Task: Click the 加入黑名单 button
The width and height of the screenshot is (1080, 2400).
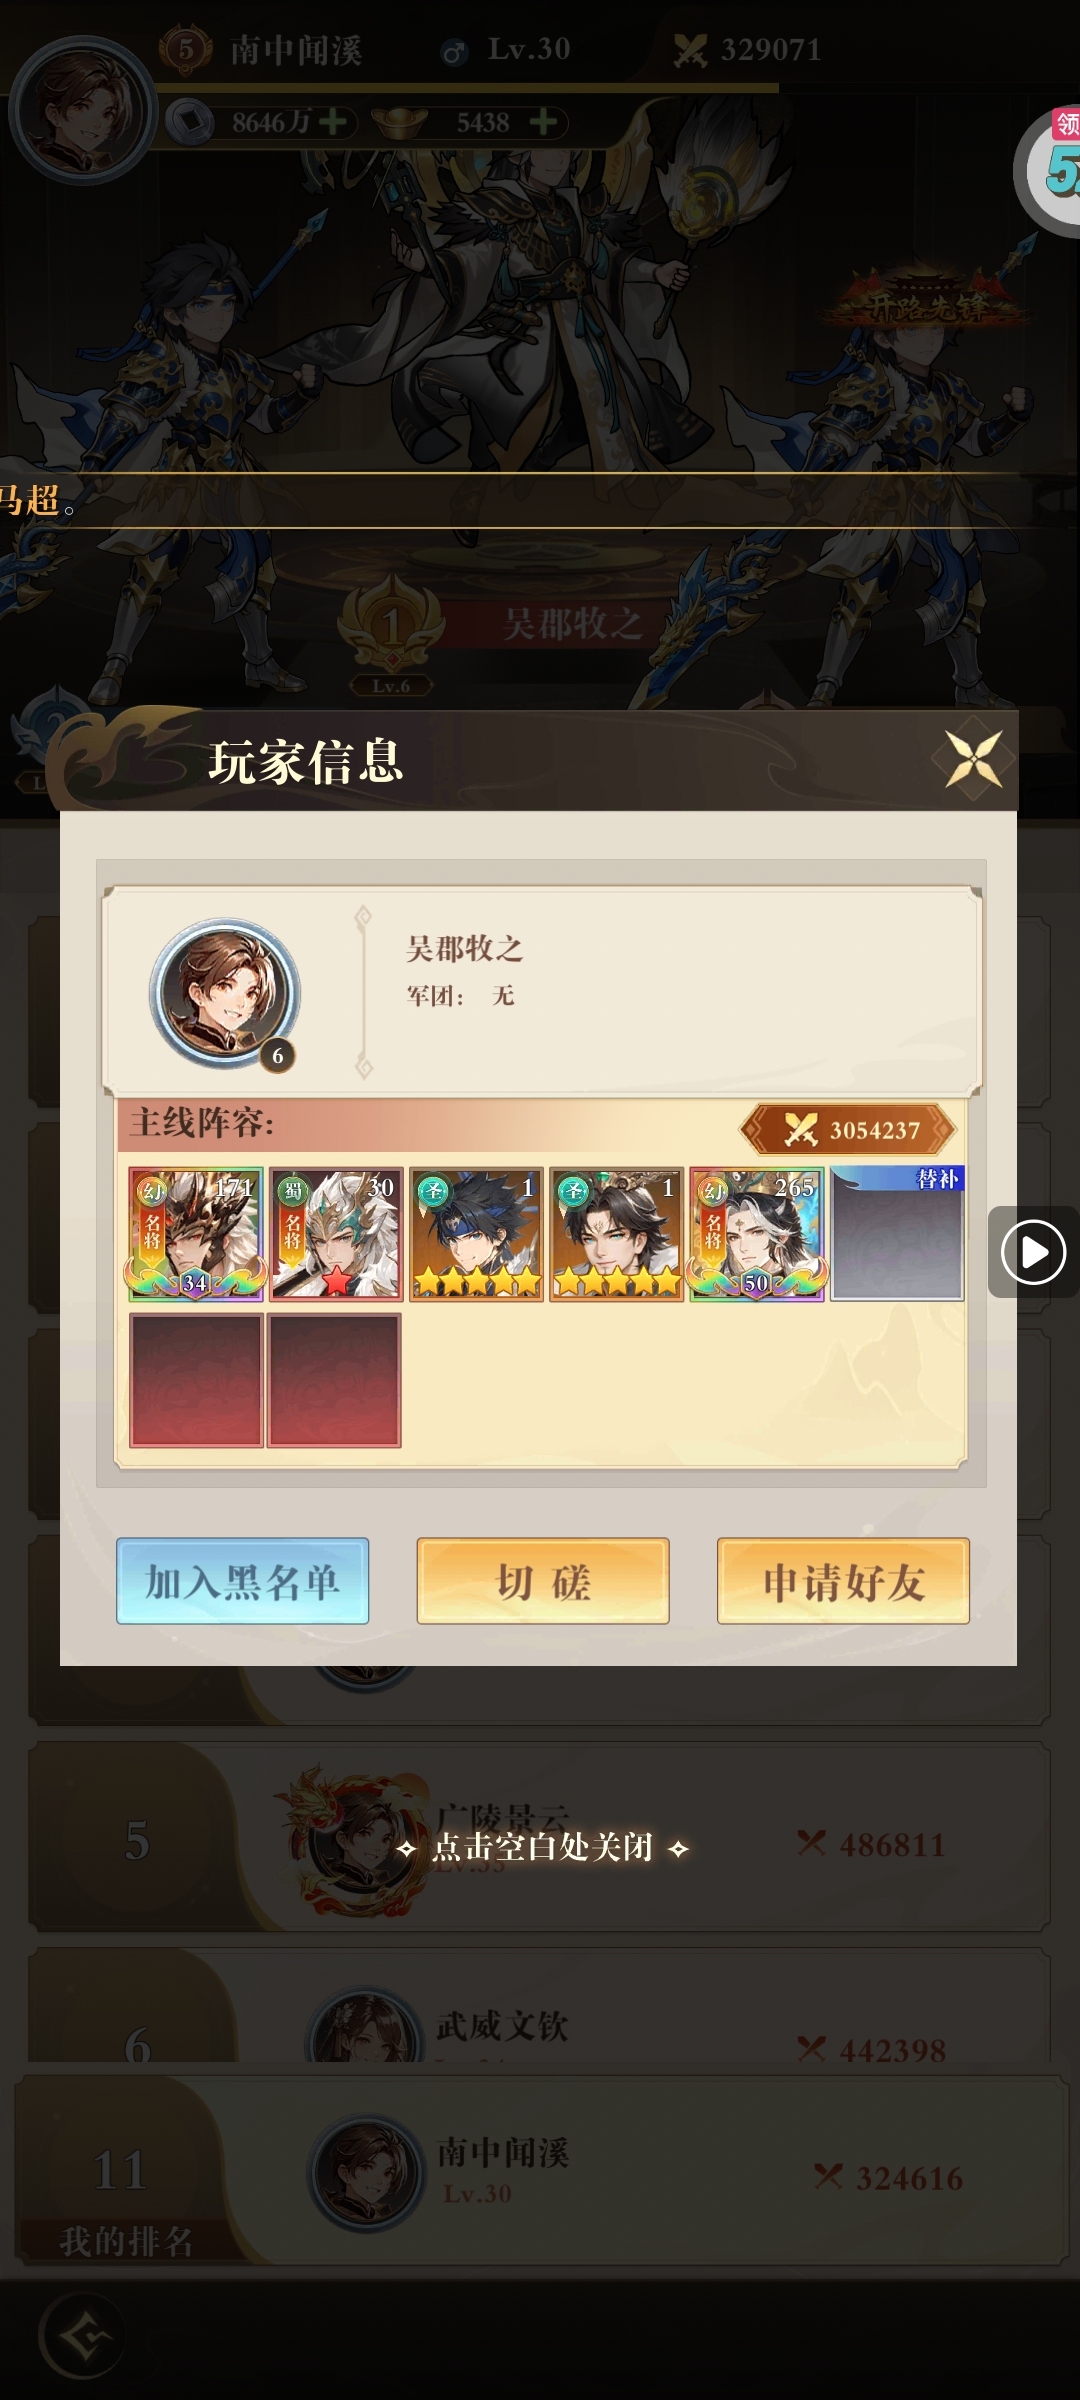Action: 242,1581
